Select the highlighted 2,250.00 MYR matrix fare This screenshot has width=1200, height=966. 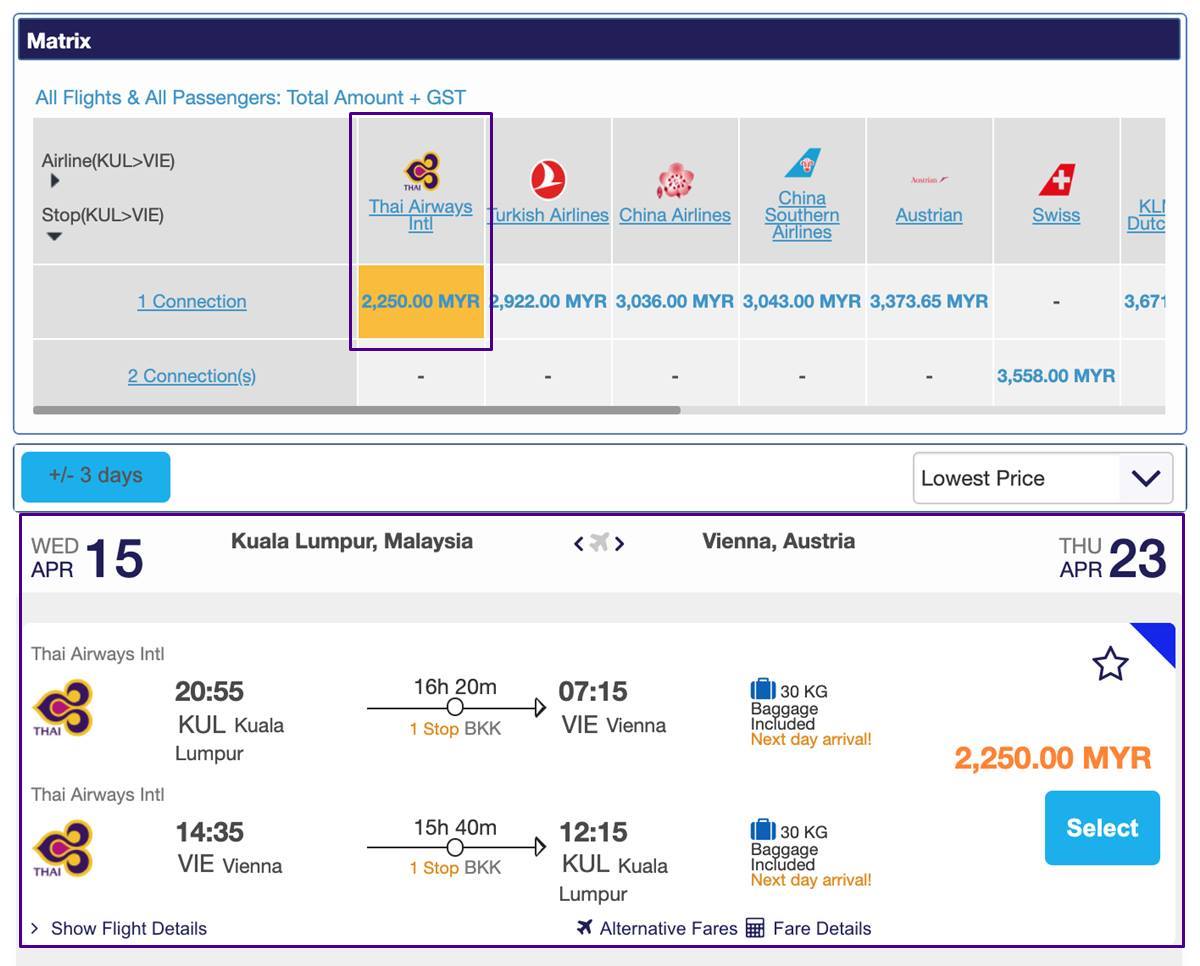click(x=421, y=301)
